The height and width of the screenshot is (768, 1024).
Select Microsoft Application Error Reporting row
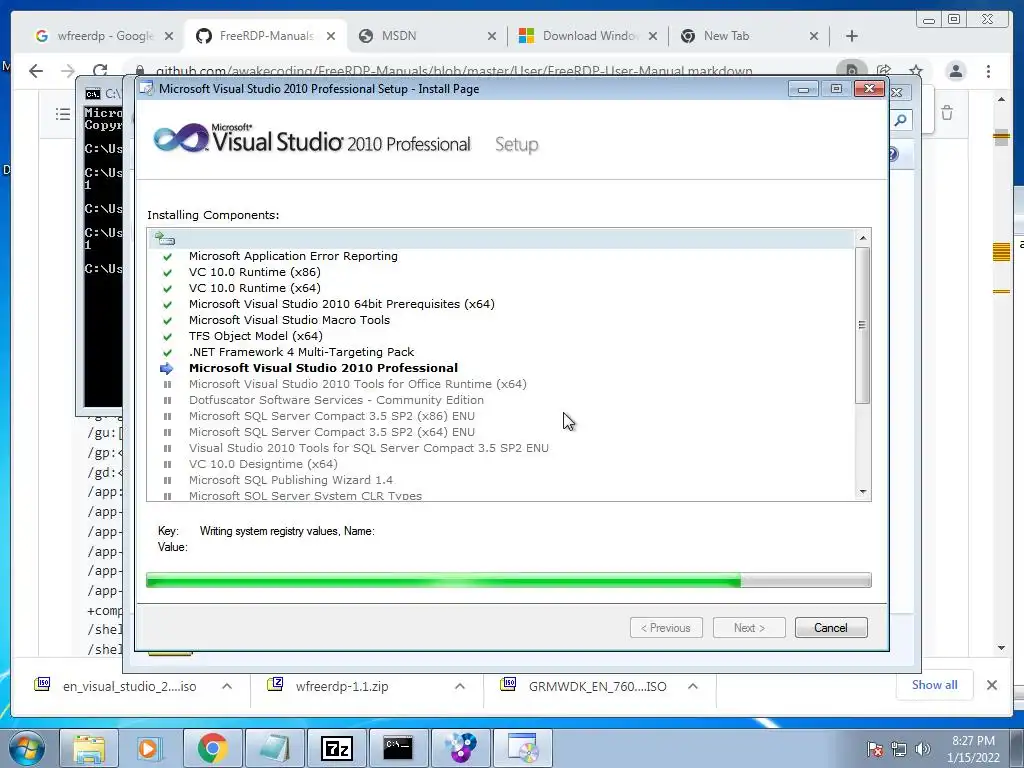click(293, 256)
